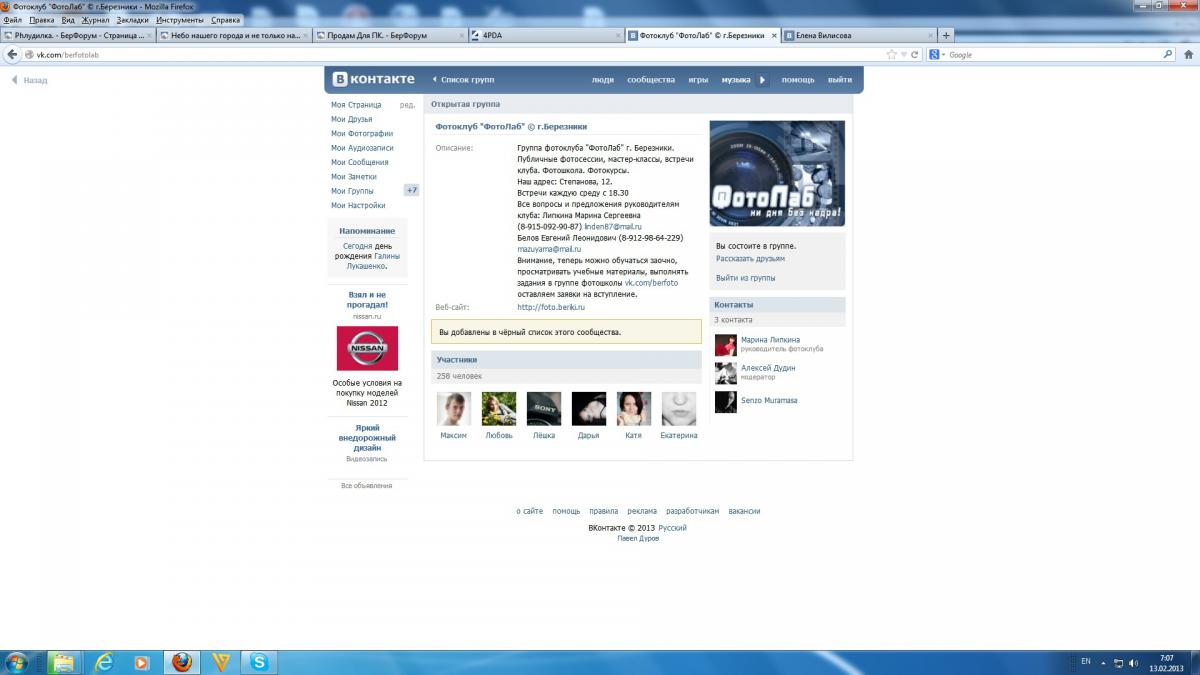
Task: Launch Internet Explorer from the taskbar
Action: (103, 662)
